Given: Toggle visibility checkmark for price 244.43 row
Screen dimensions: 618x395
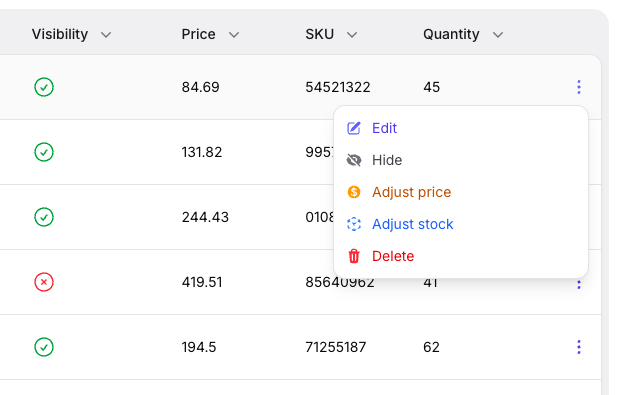Looking at the screenshot, I should pyautogui.click(x=44, y=217).
